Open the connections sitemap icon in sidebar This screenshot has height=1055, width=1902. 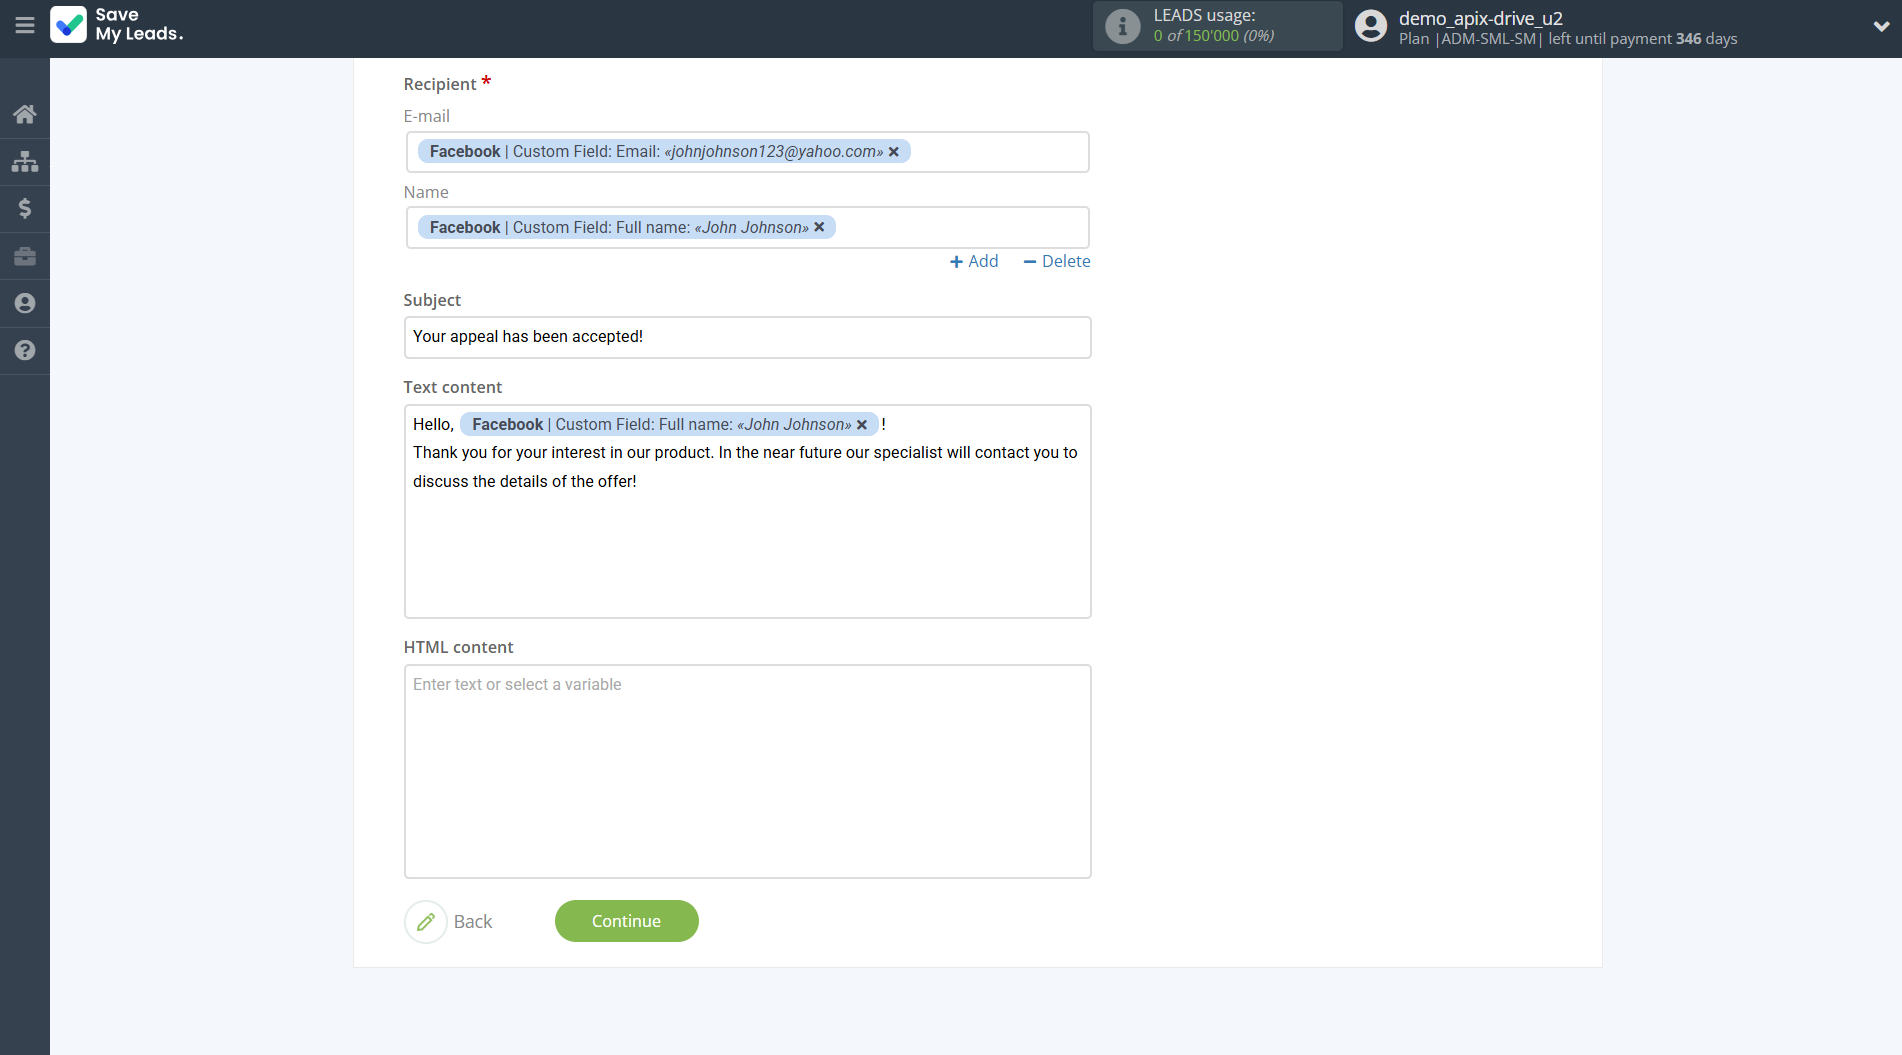pyautogui.click(x=25, y=161)
